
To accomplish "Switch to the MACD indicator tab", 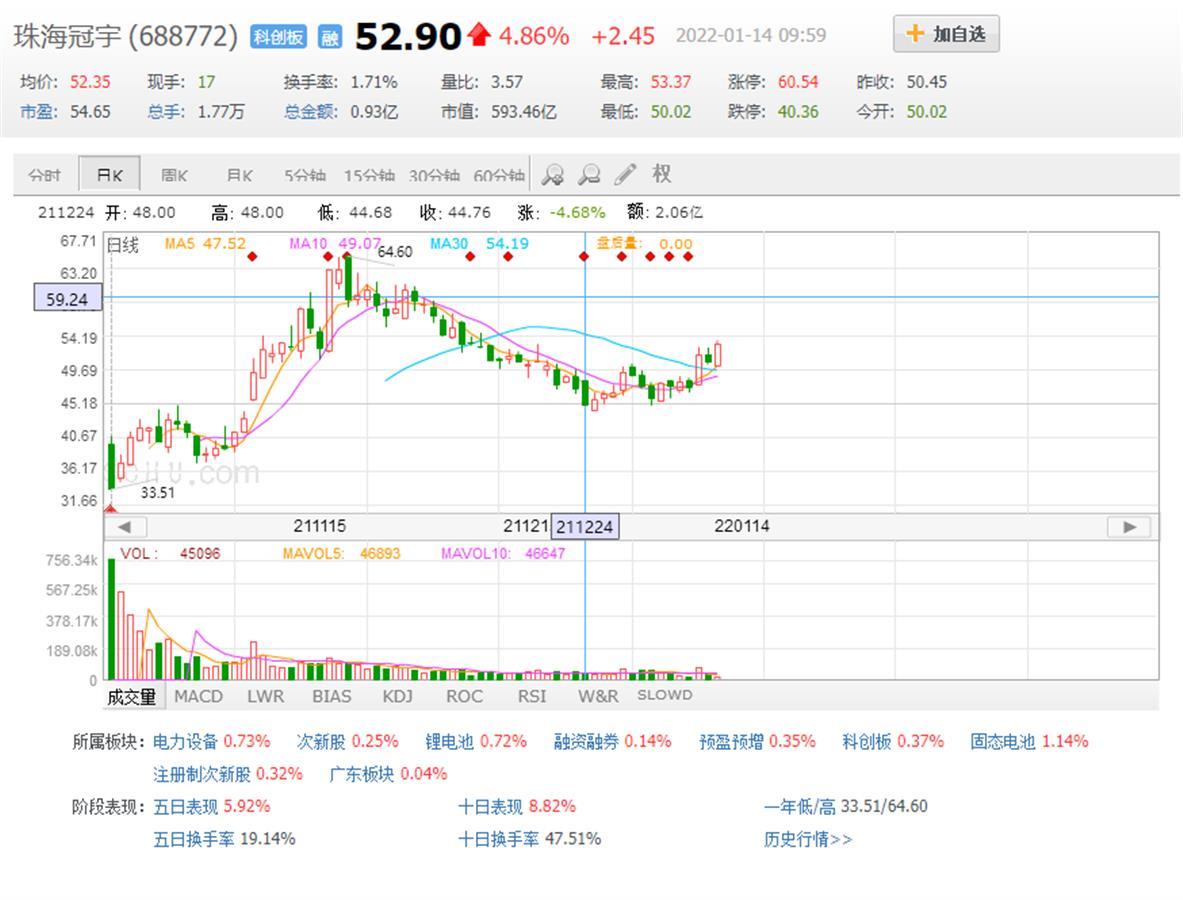I will pyautogui.click(x=198, y=696).
